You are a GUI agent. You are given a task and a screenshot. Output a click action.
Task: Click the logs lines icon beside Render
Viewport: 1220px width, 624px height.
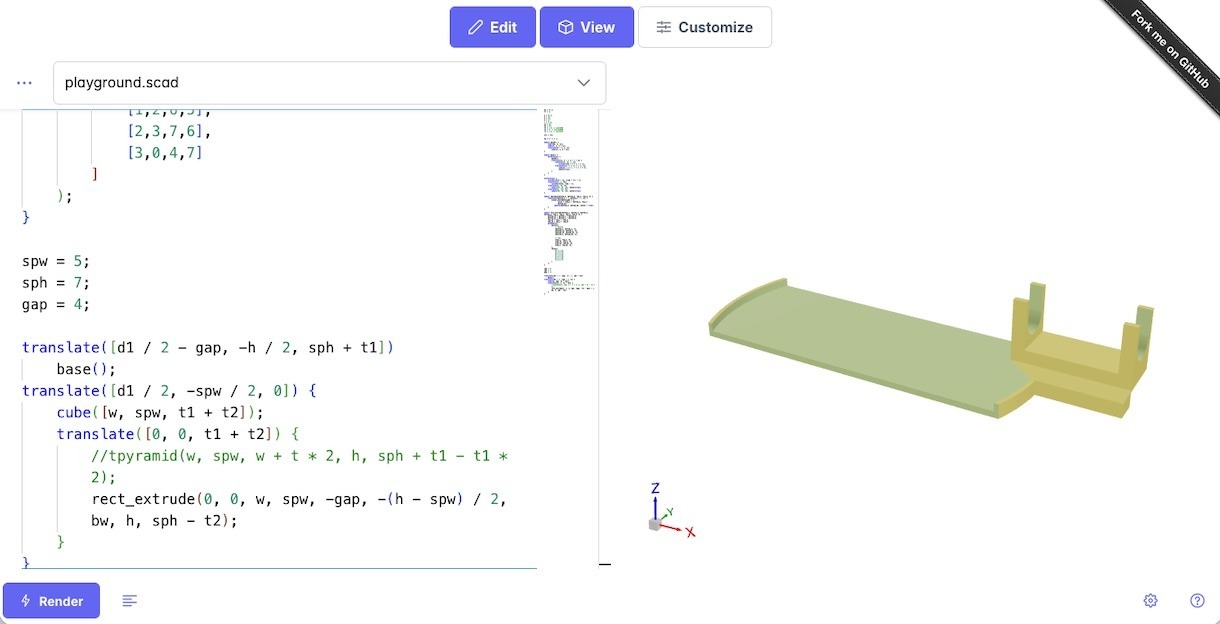tap(130, 601)
